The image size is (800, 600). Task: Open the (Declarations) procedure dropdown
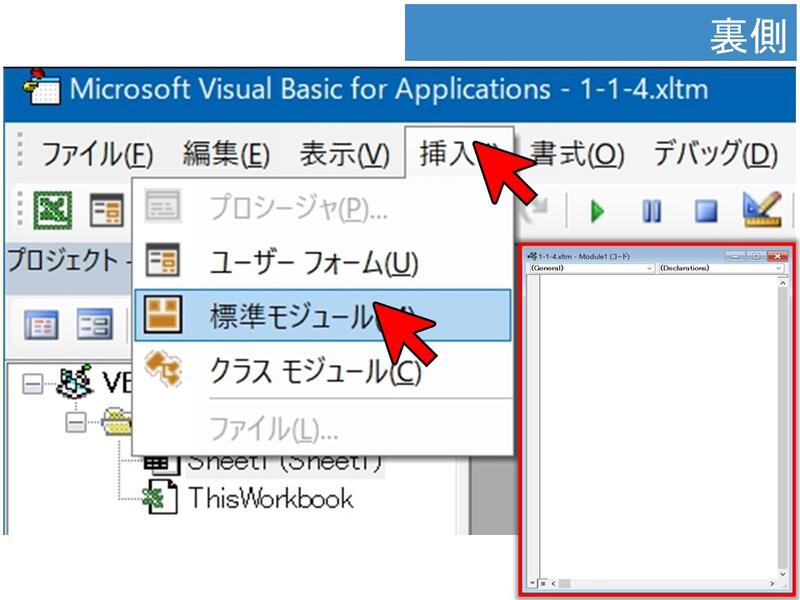(x=721, y=268)
